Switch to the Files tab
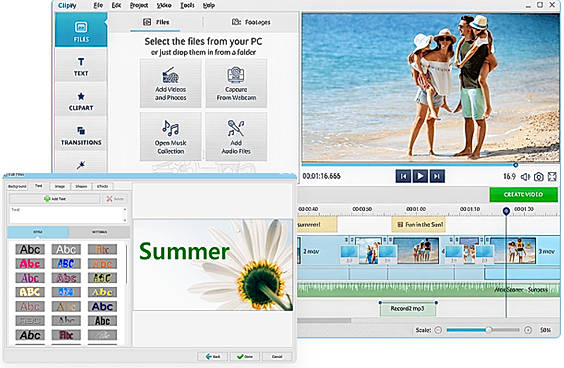Viewport: 564px width, 368px height. pos(155,22)
